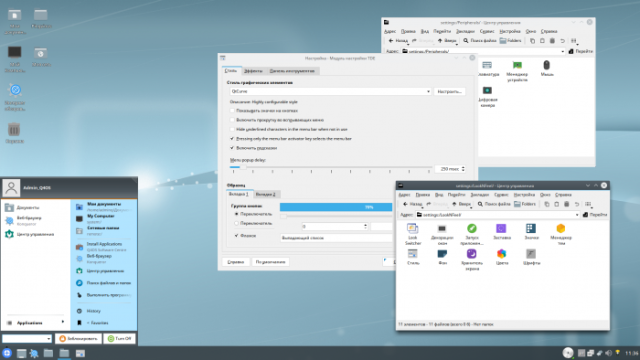Open the Цифровая камера icon

click(487, 96)
